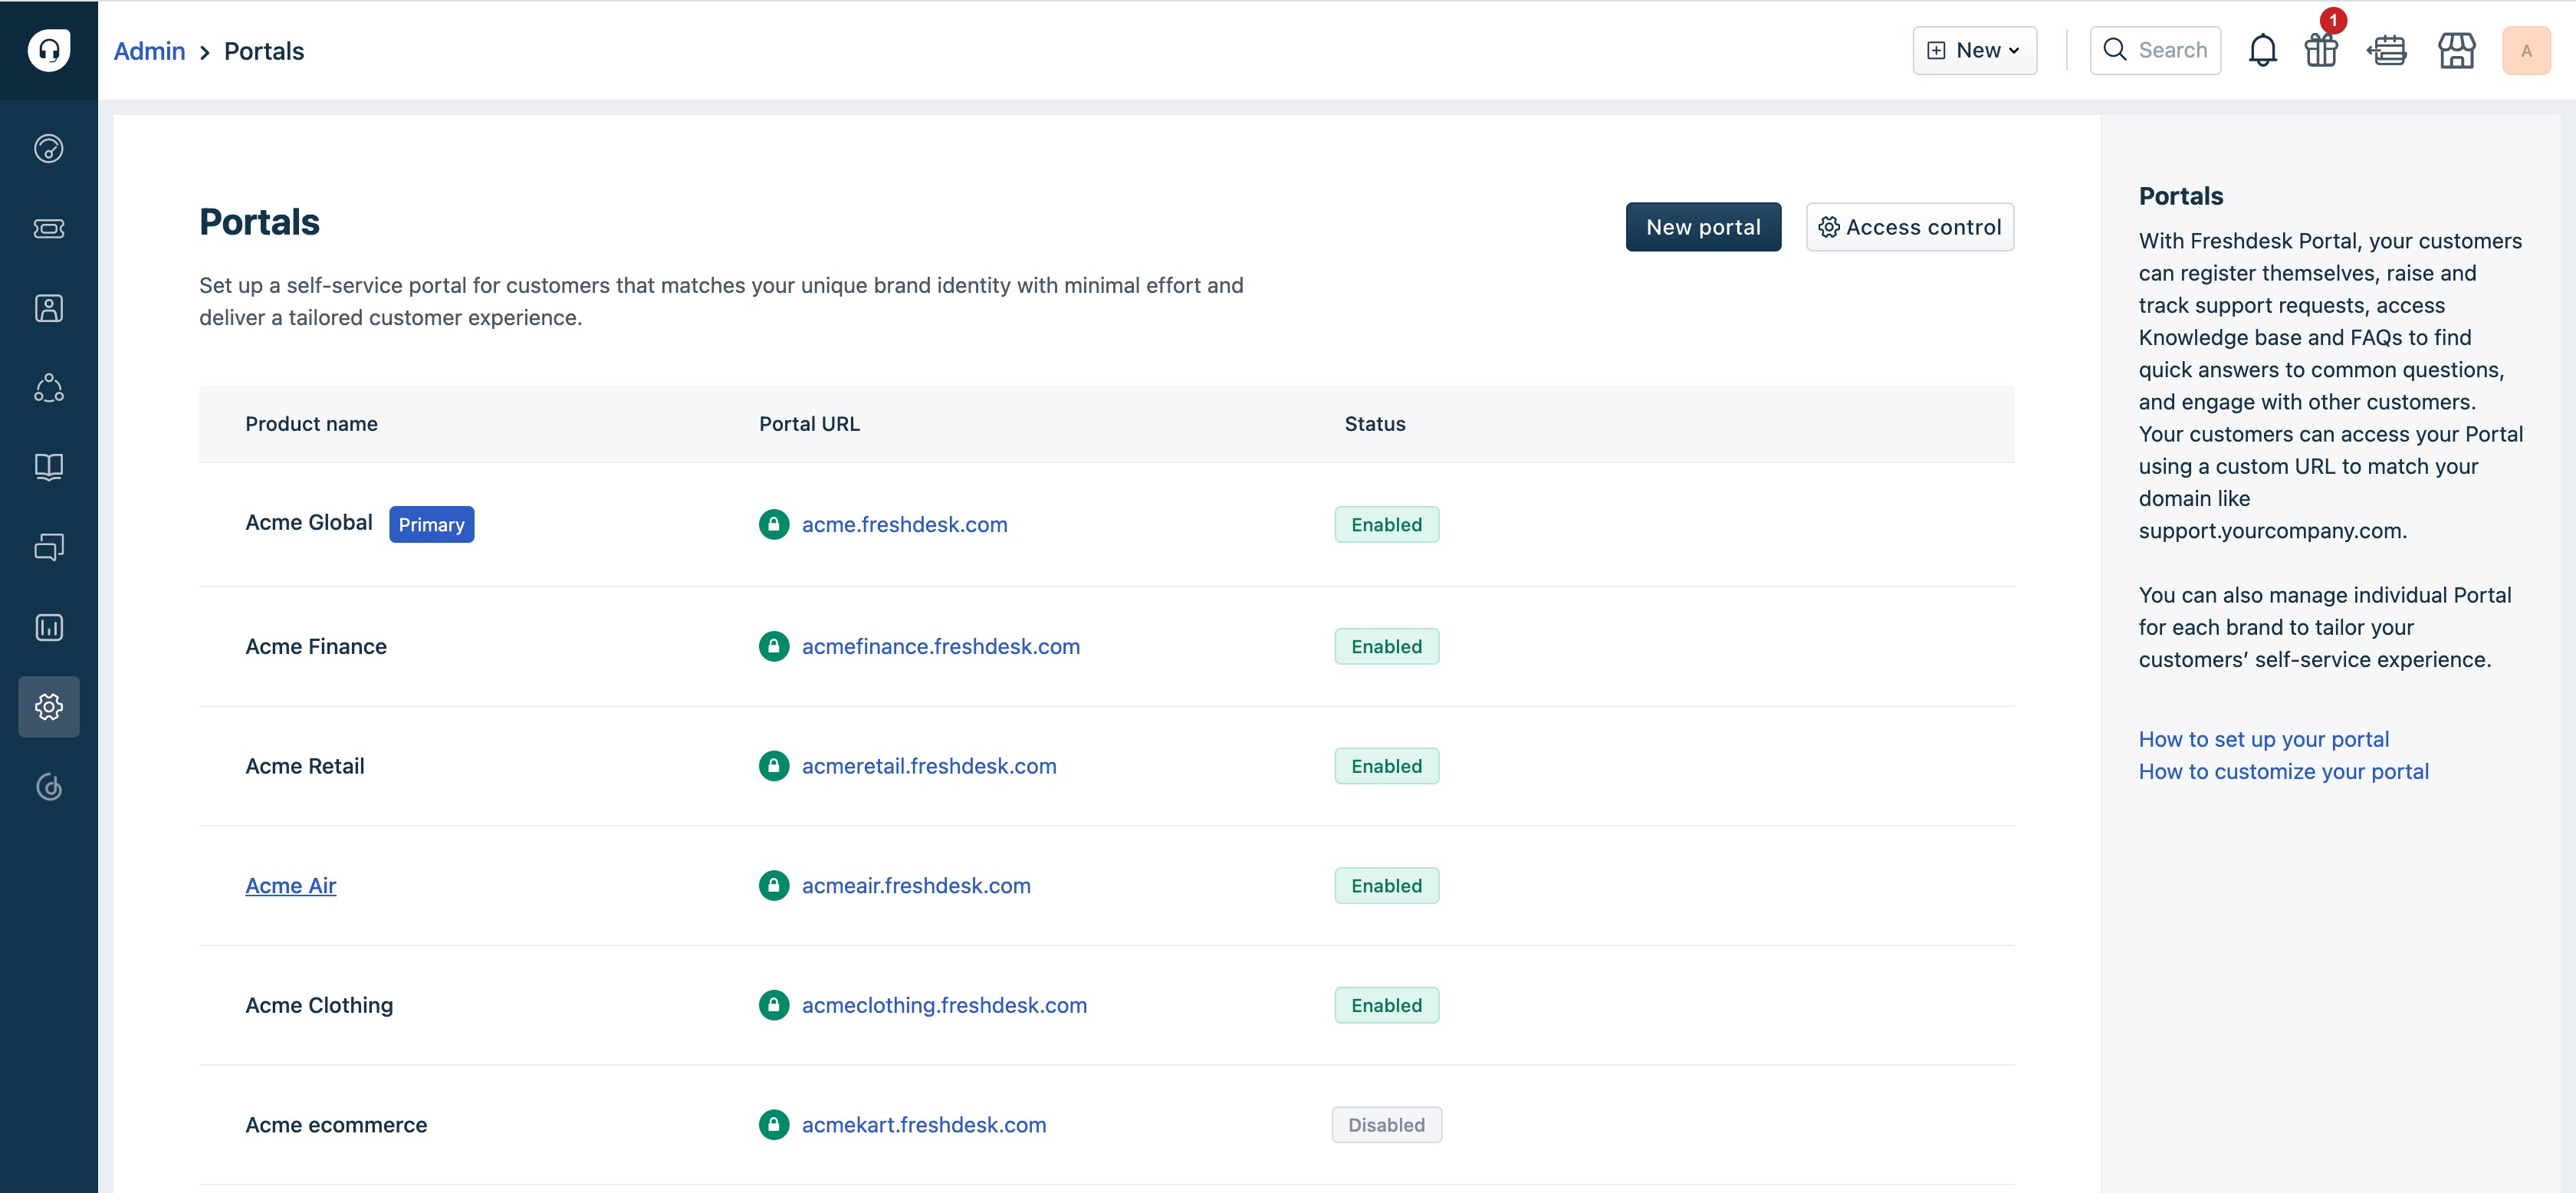Open the Tickets sidebar icon
2576x1193 pixels.
pos(49,229)
